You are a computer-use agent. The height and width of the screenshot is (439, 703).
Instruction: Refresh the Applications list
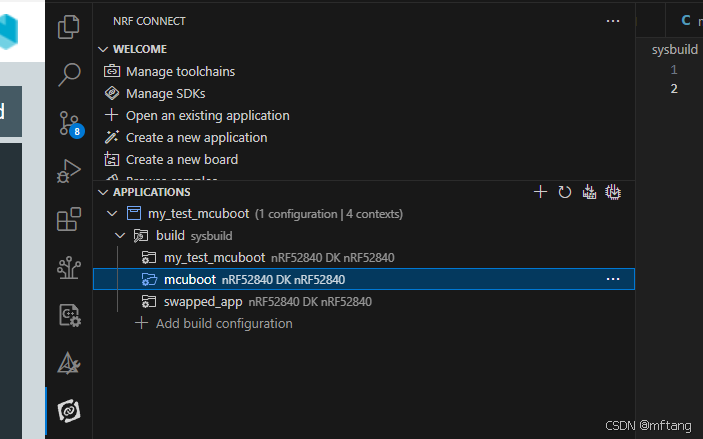pyautogui.click(x=564, y=192)
